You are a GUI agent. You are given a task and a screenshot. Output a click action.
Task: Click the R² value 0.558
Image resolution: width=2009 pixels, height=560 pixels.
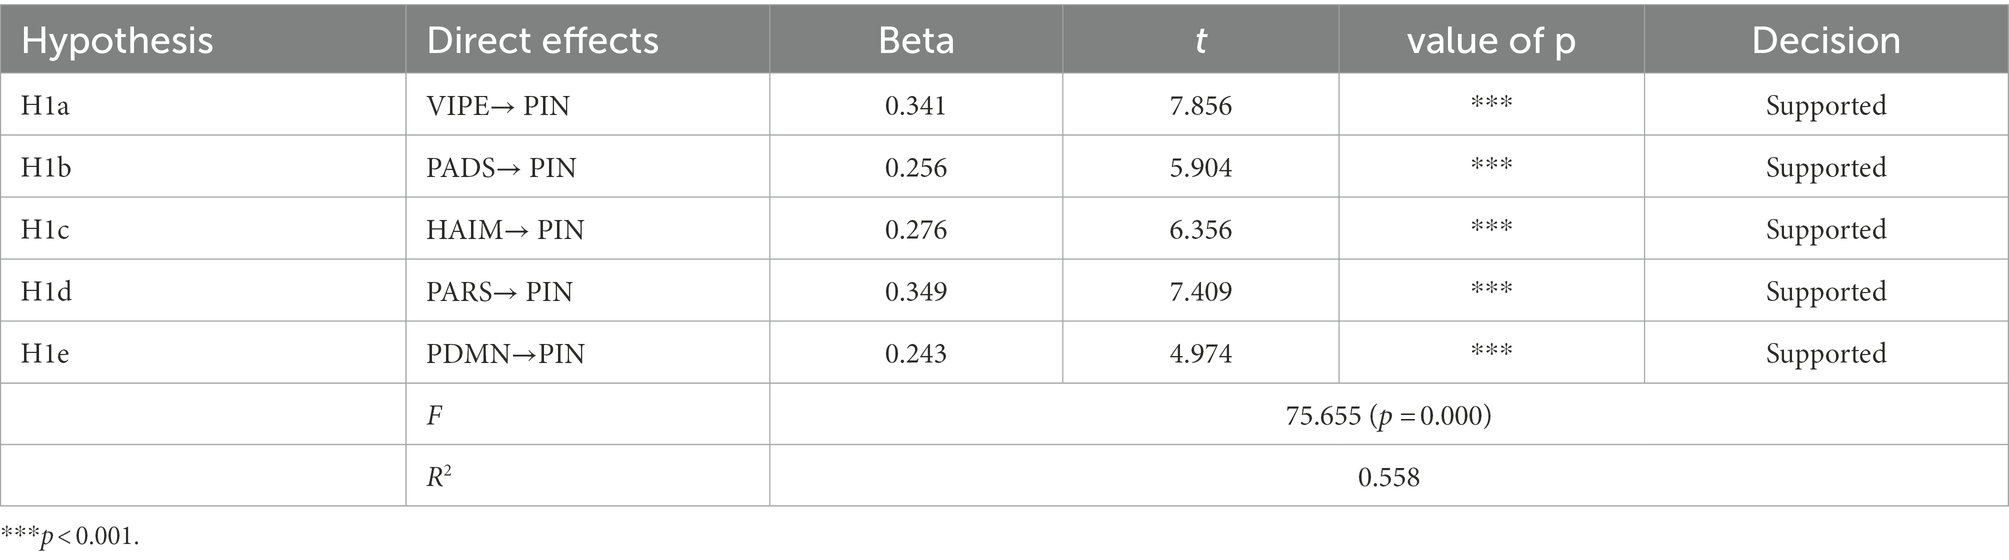(1389, 477)
